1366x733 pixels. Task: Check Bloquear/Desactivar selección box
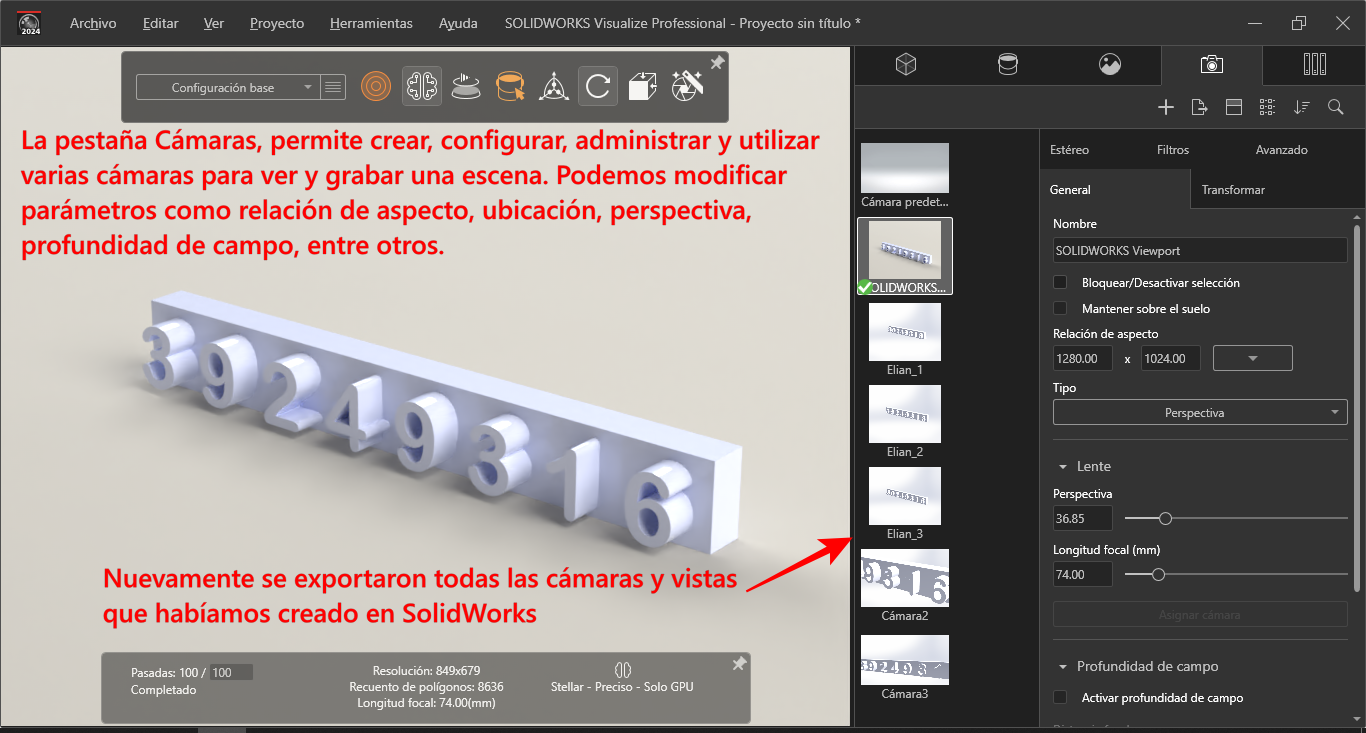point(1060,283)
